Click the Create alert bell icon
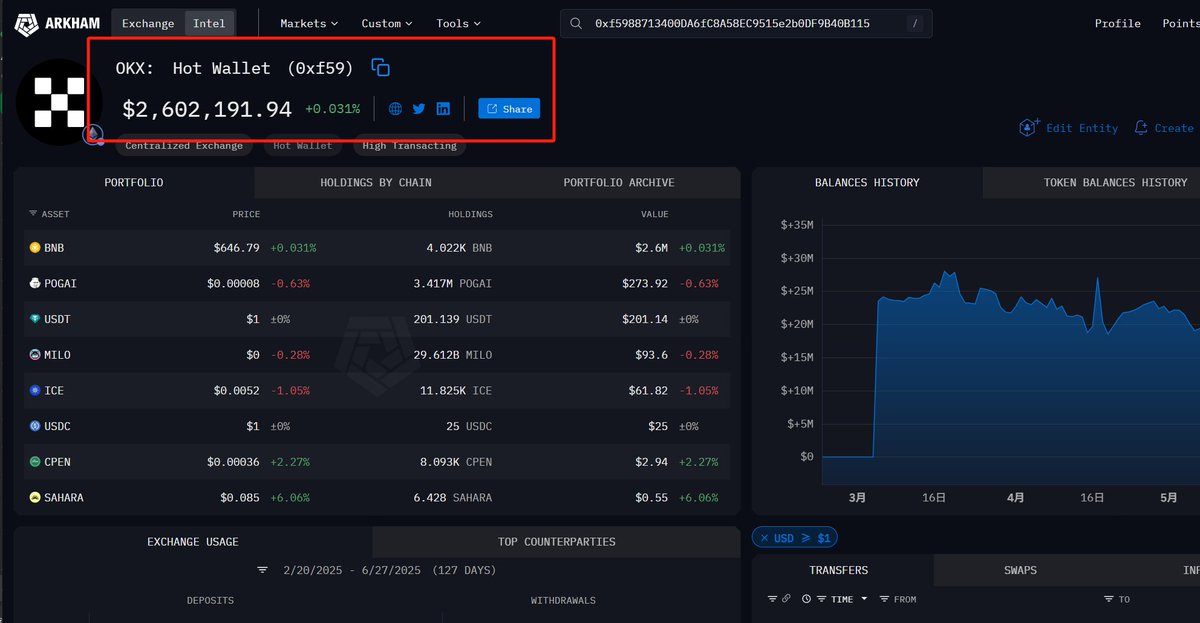 (1141, 127)
